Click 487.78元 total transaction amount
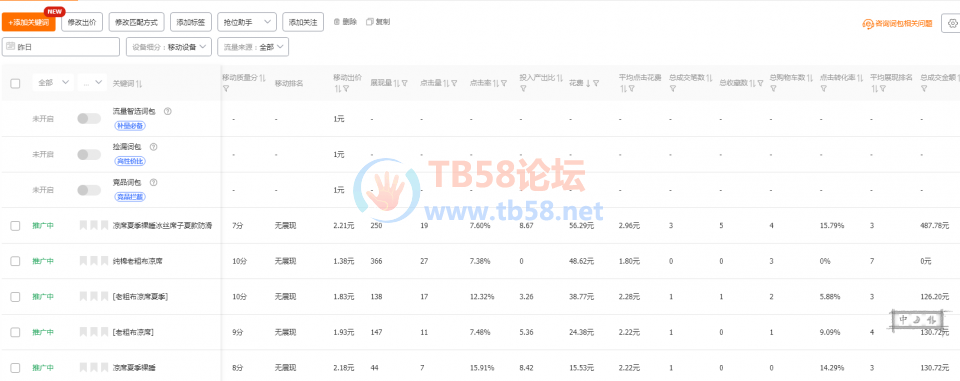This screenshot has height=381, width=960. pos(934,225)
